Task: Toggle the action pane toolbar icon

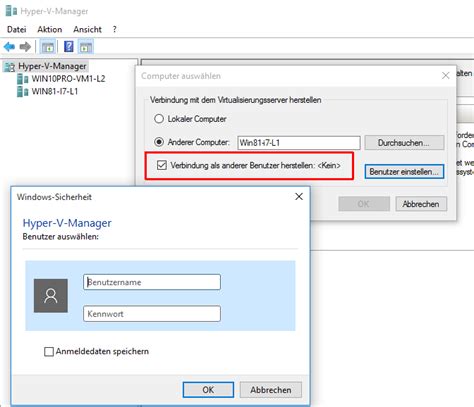Action: tap(86, 47)
